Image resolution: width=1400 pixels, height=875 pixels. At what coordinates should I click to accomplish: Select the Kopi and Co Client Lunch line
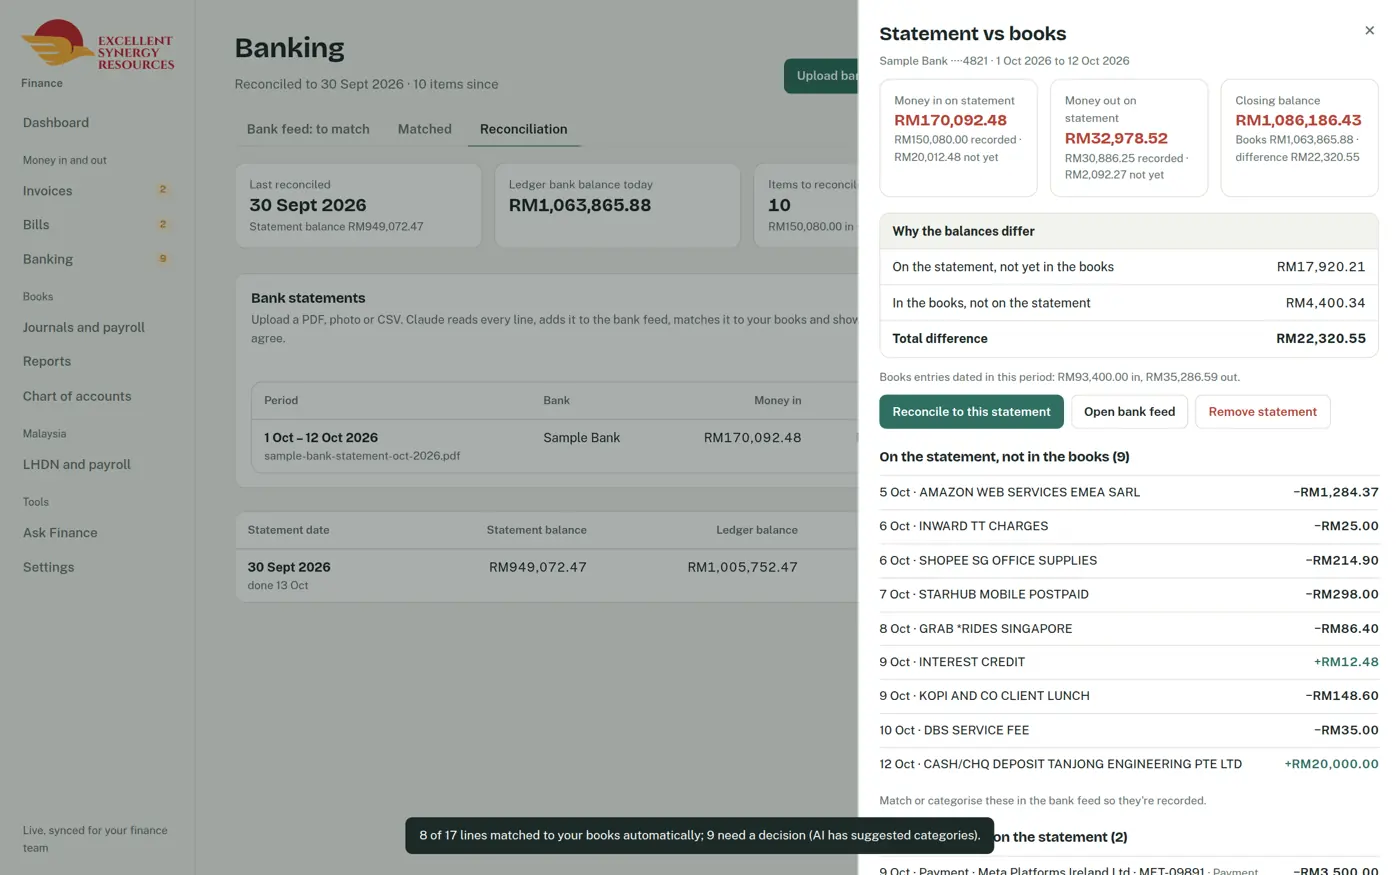click(1129, 696)
